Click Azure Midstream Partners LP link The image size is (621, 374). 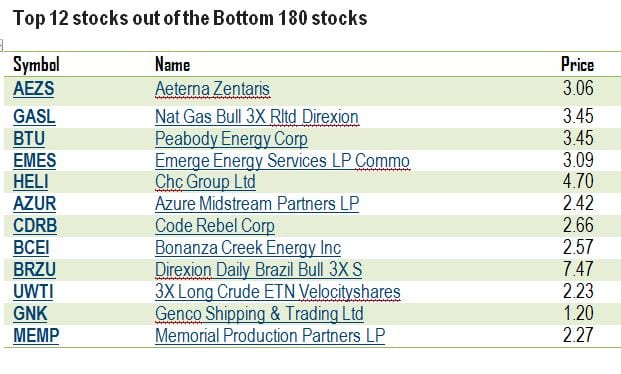(257, 204)
